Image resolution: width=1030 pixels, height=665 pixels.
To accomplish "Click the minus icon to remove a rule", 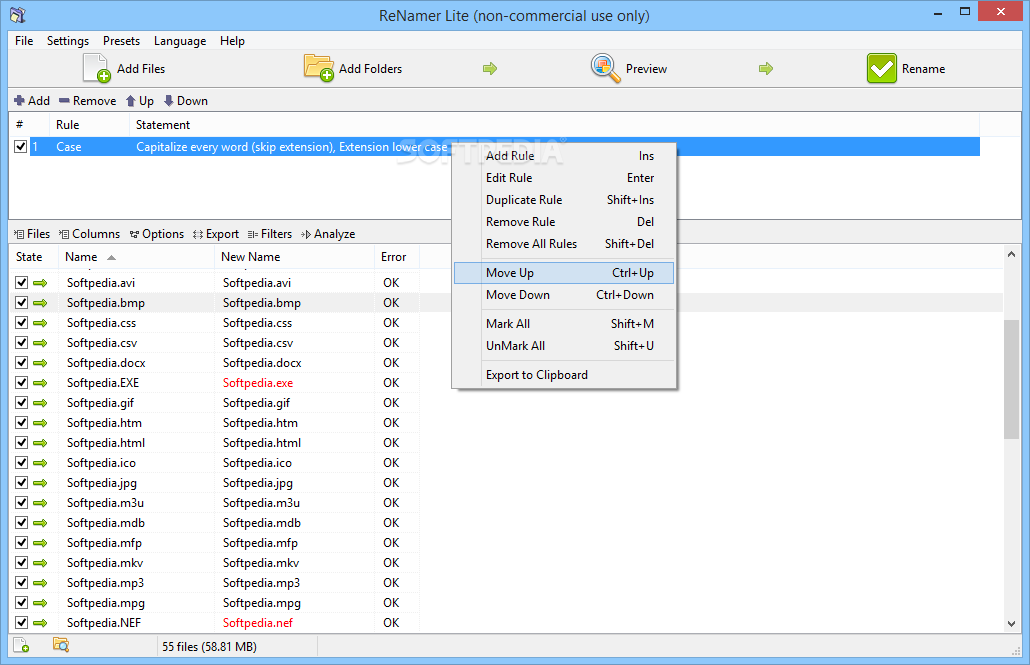I will (x=64, y=101).
